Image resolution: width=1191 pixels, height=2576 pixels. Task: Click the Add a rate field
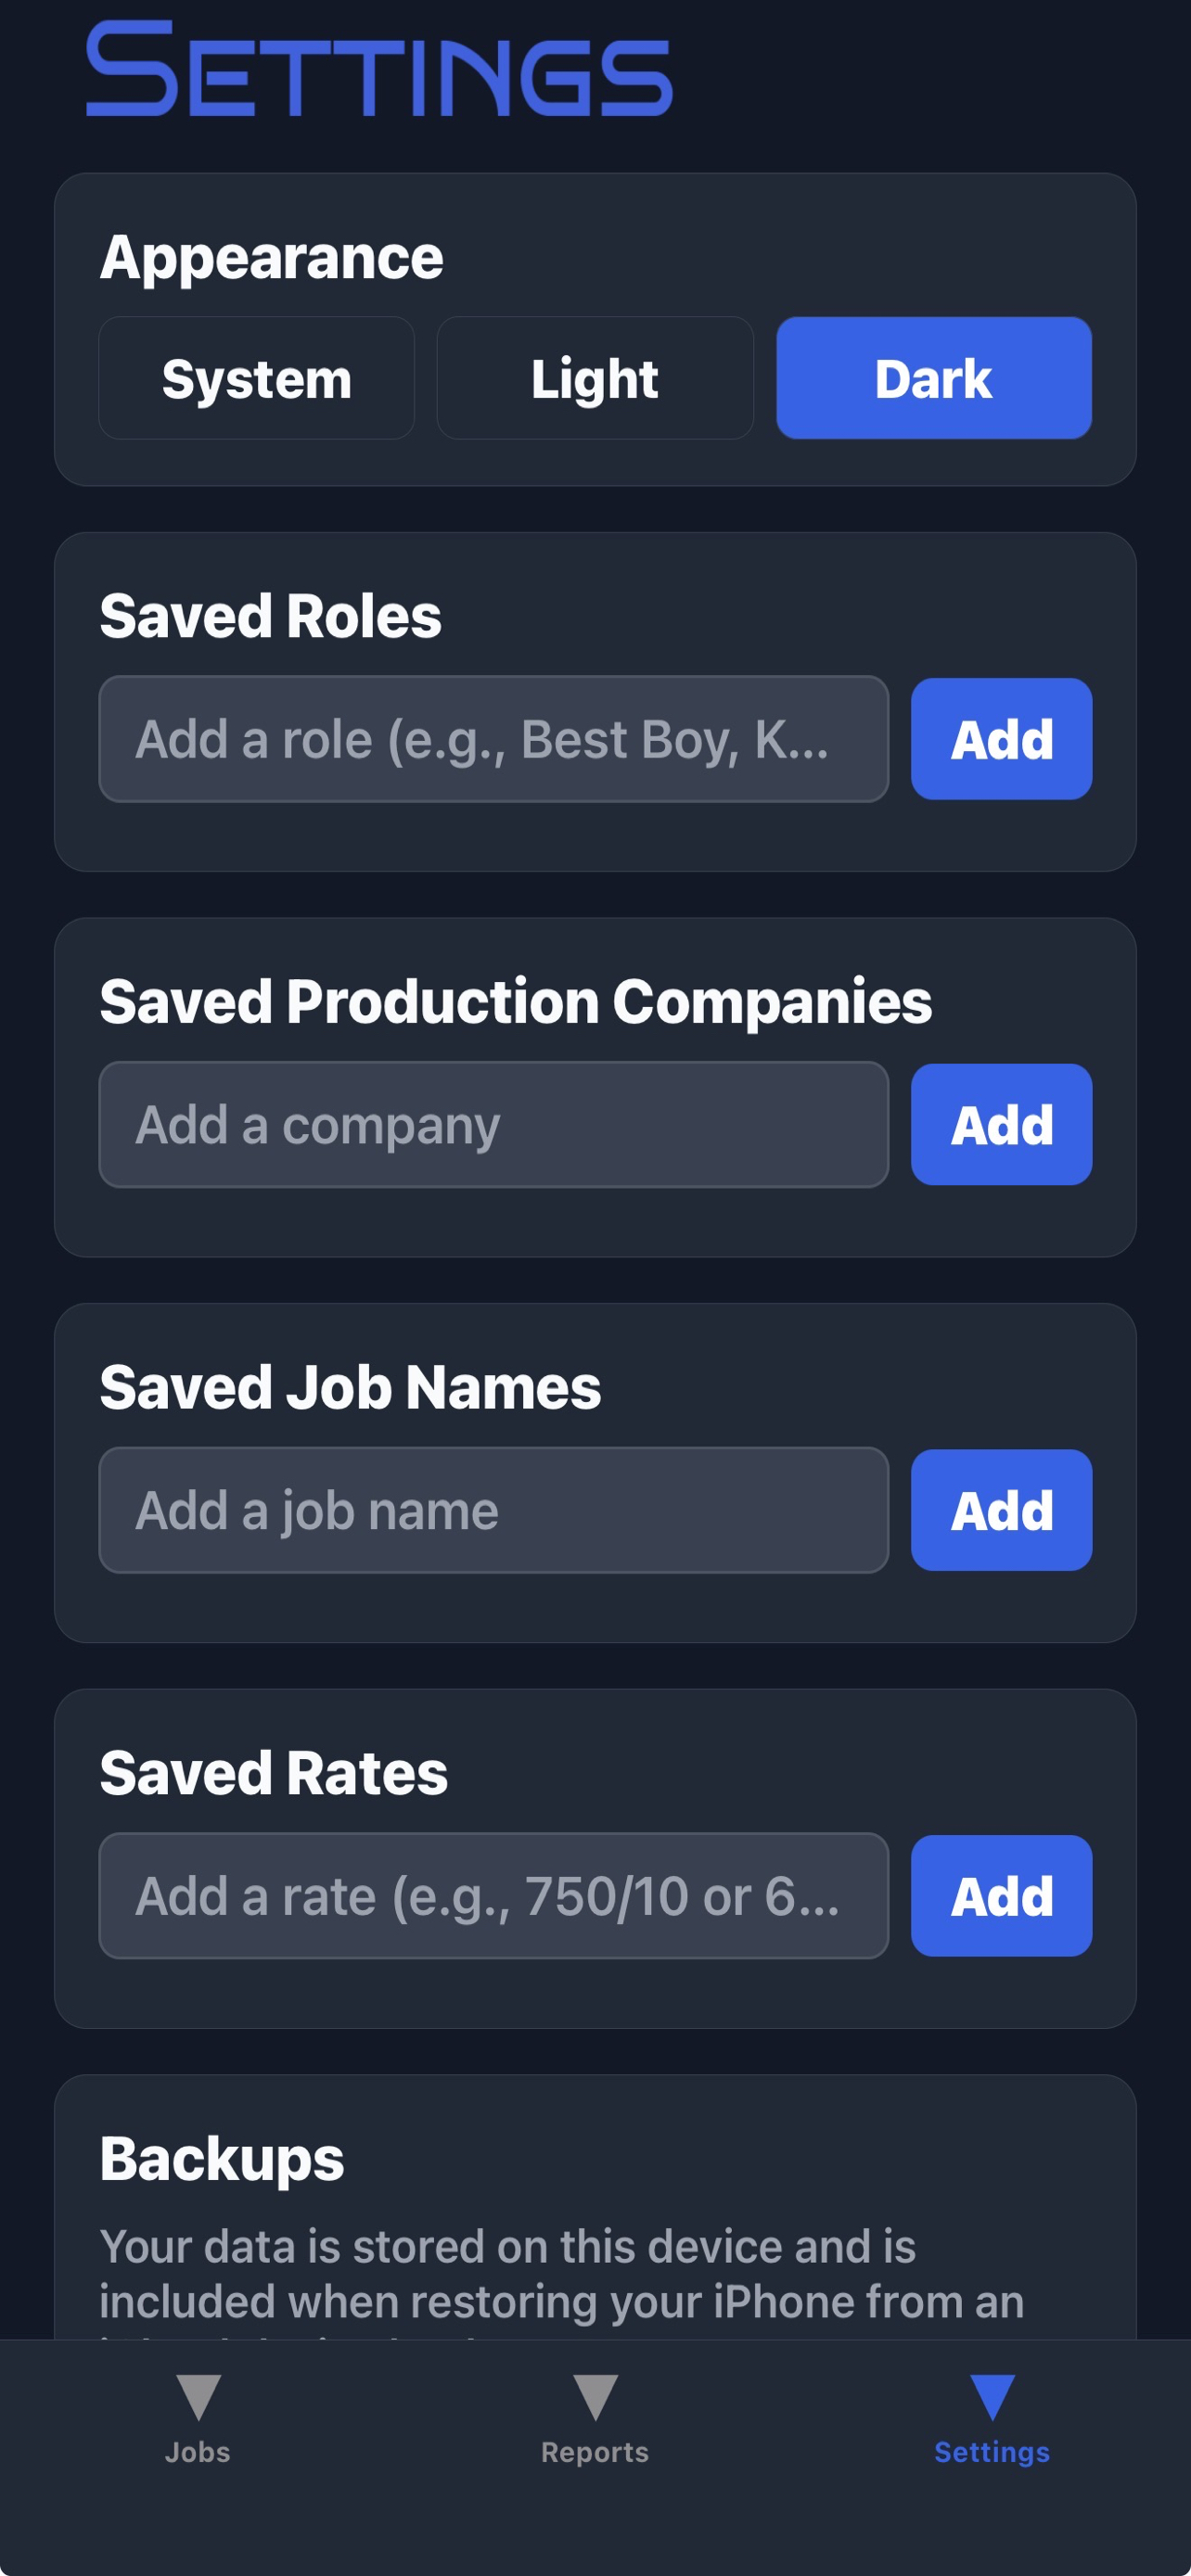(493, 1896)
